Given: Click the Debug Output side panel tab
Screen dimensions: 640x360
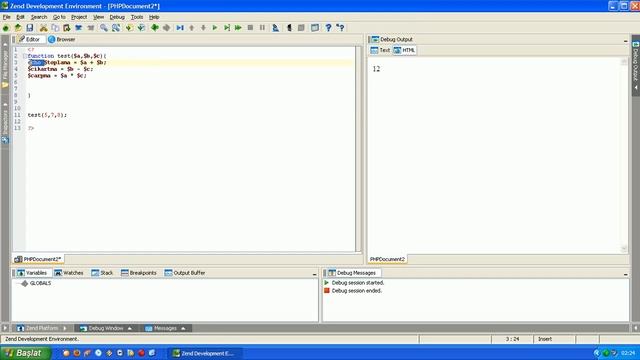Looking at the screenshot, I should (x=636, y=65).
